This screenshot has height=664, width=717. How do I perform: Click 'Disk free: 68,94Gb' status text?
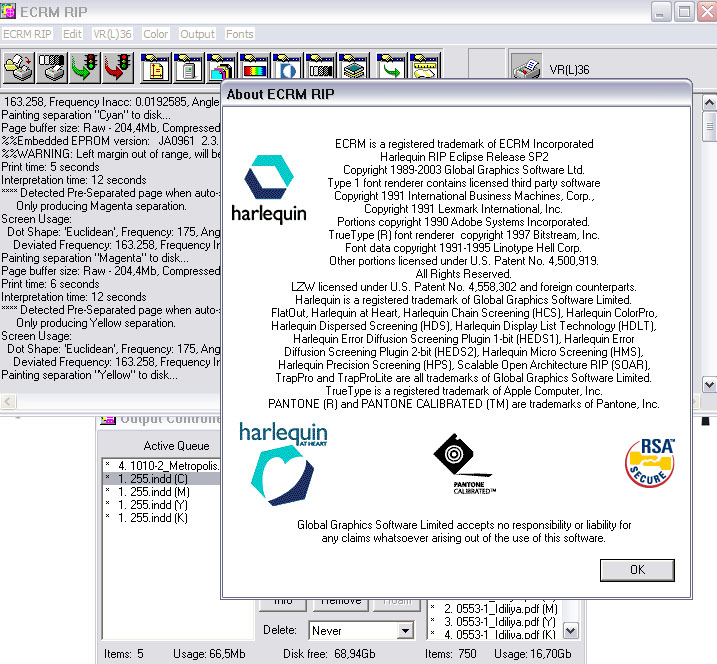click(329, 654)
